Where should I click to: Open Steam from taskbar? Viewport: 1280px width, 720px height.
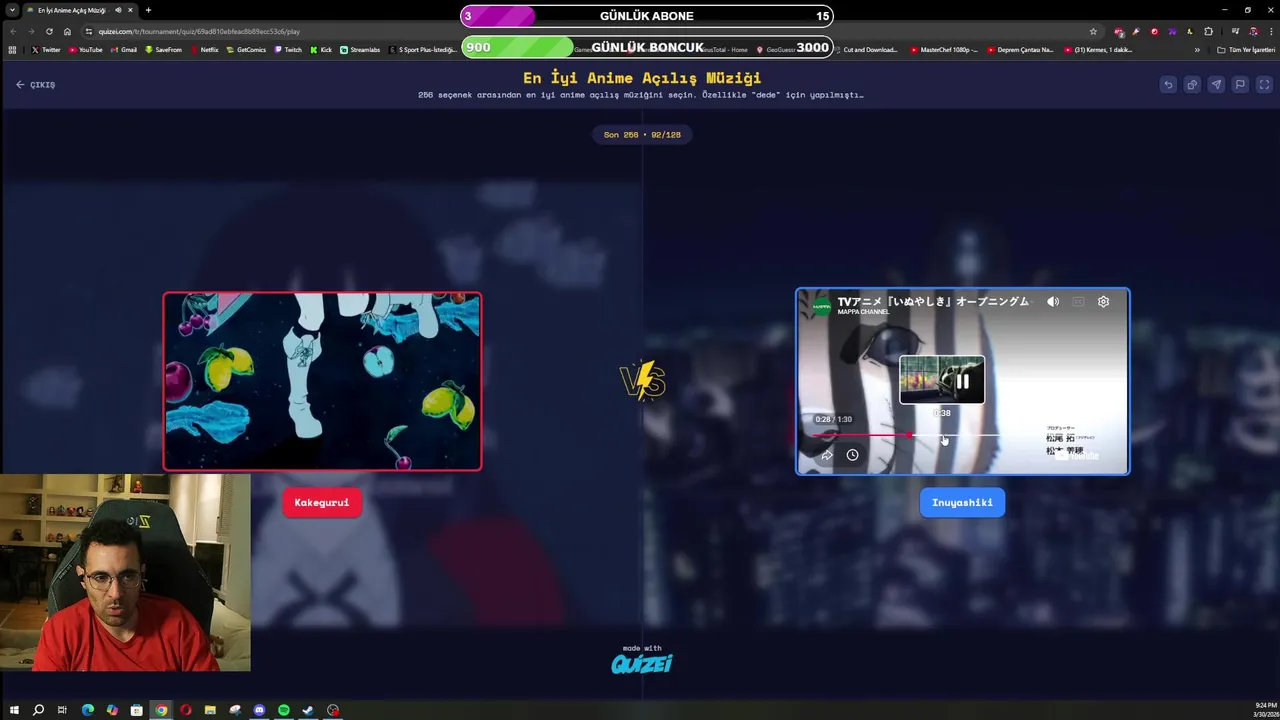click(308, 710)
